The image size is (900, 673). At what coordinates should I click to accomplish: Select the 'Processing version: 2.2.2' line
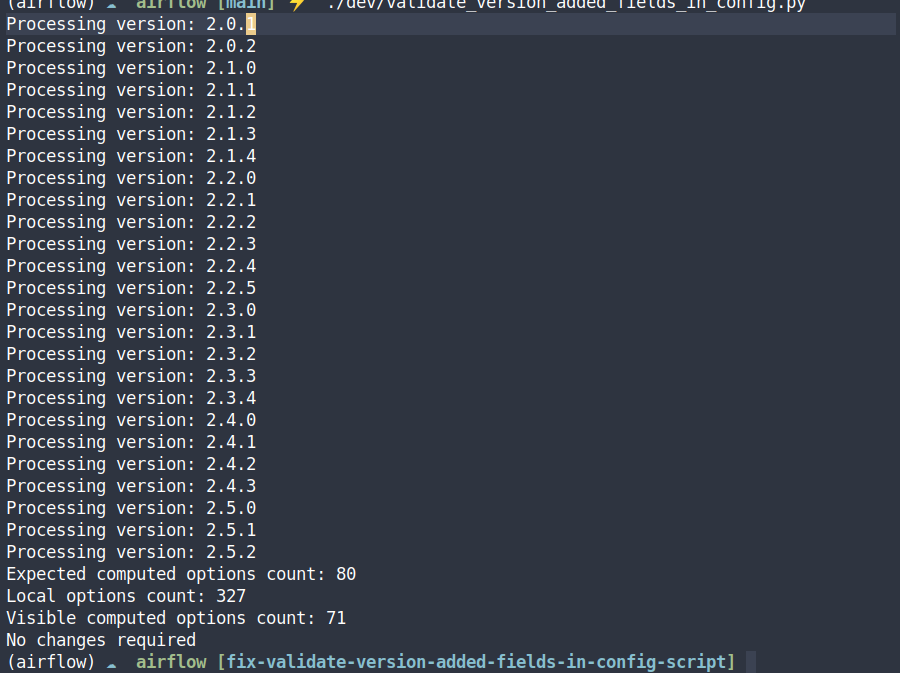coord(131,222)
